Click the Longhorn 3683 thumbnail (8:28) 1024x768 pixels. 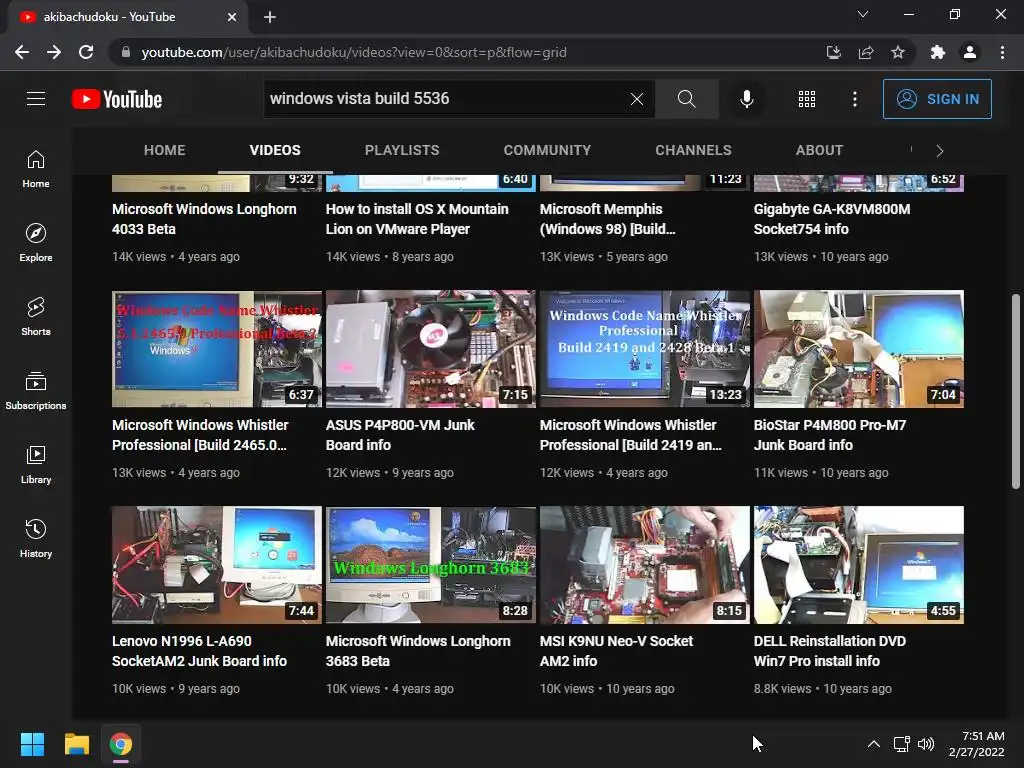(430, 565)
